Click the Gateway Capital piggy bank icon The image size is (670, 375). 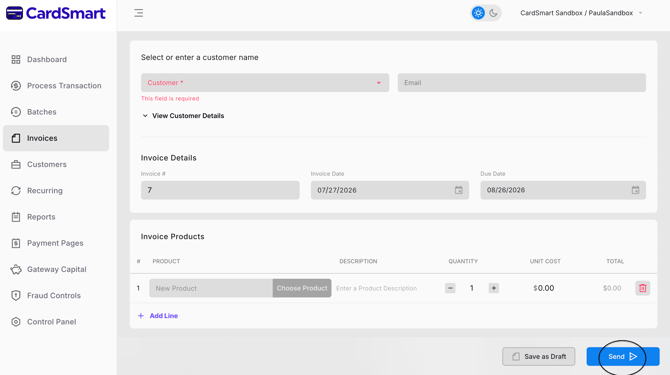(16, 270)
